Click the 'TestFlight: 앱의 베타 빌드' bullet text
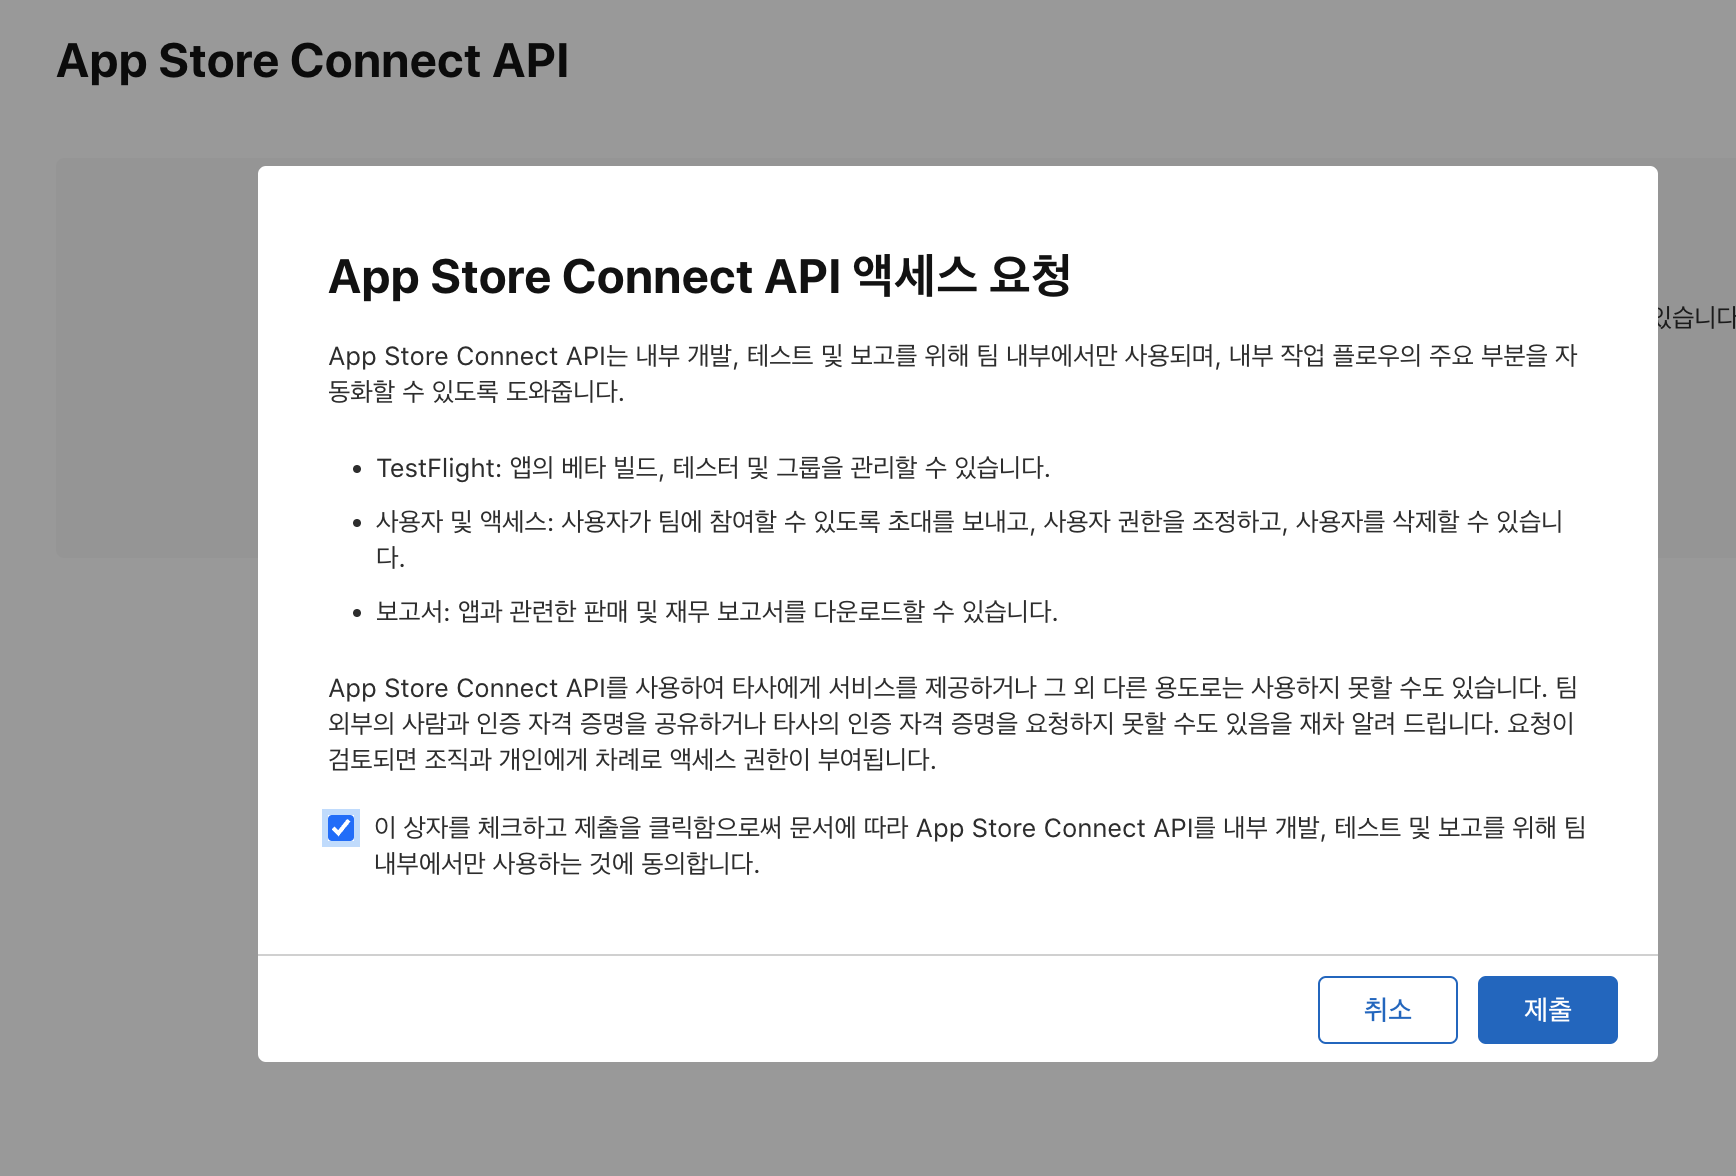The height and width of the screenshot is (1176, 1736). 713,468
